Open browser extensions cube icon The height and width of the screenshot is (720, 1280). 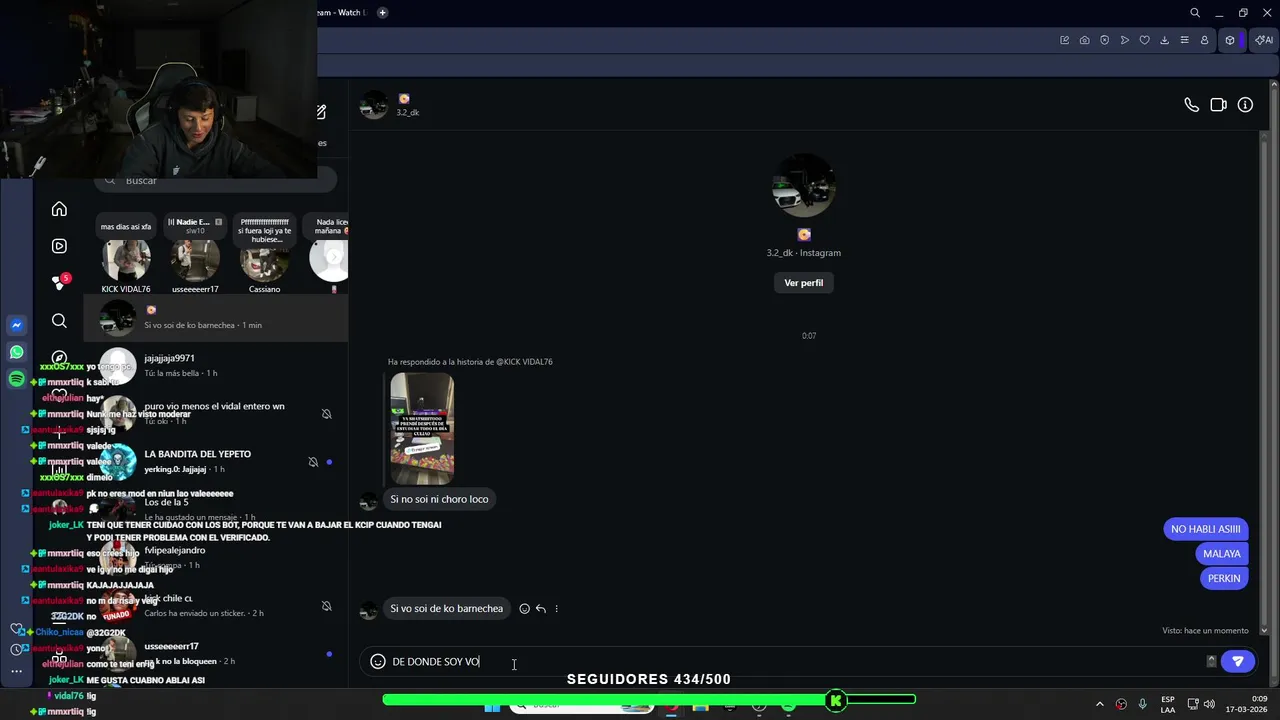click(x=1230, y=40)
